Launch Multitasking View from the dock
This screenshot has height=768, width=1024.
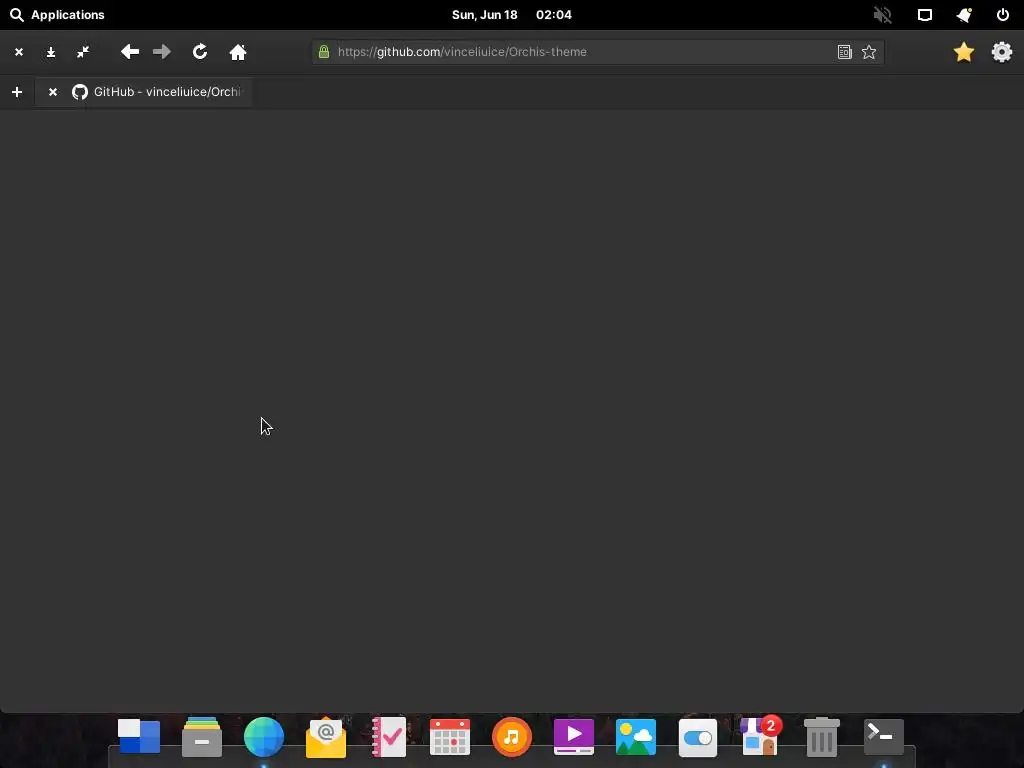pos(139,737)
